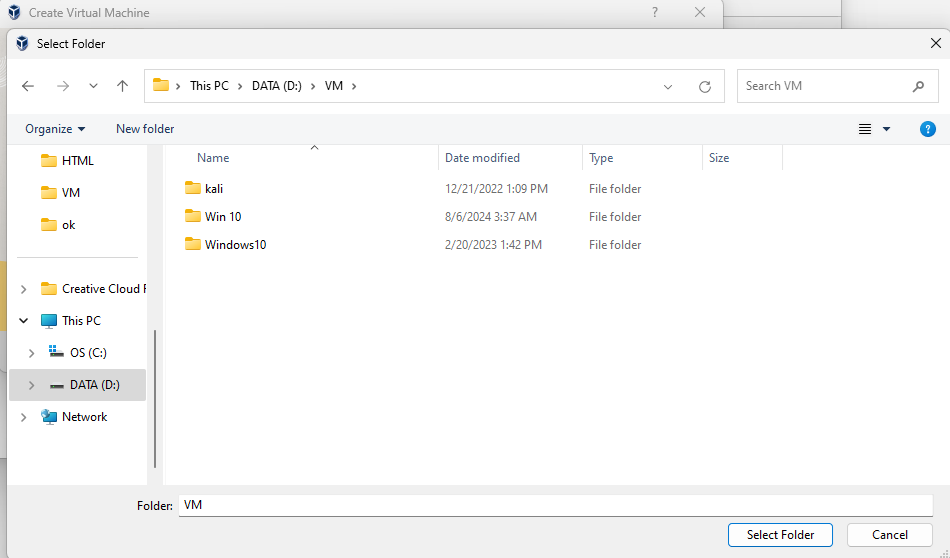Expand Network tree node
This screenshot has width=950, height=558.
24,417
